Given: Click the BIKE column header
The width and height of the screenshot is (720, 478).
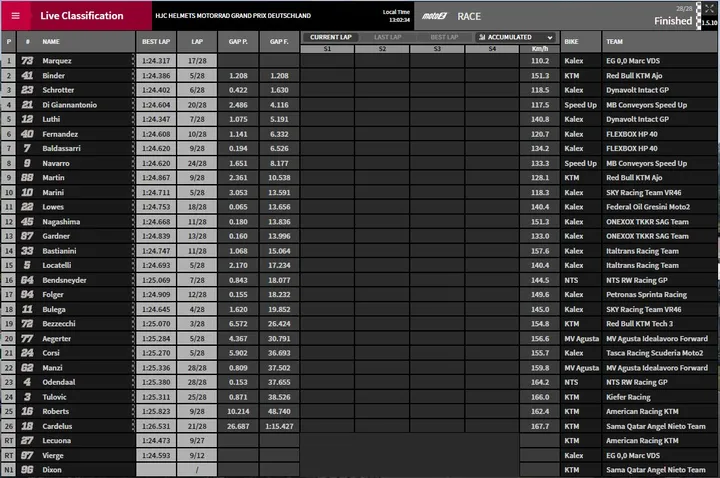Looking at the screenshot, I should pyautogui.click(x=571, y=42).
